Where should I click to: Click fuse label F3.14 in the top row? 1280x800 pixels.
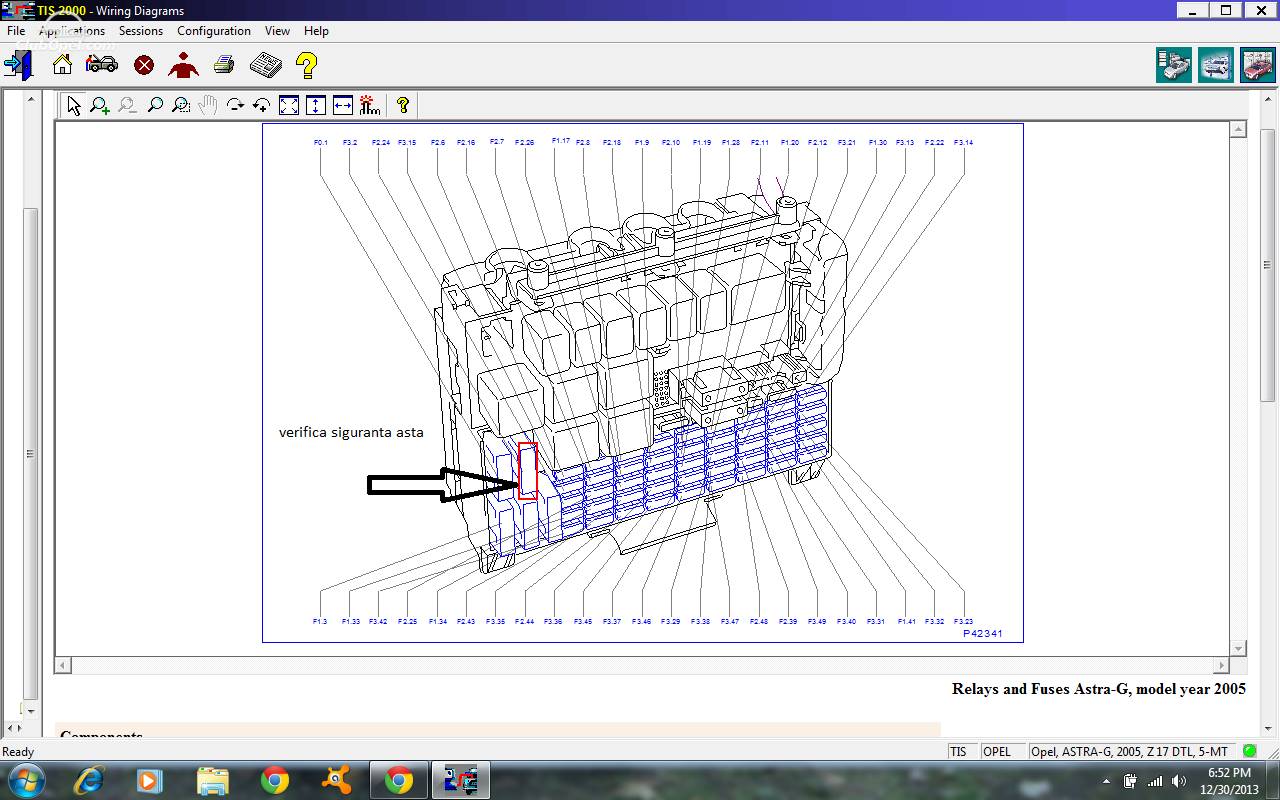click(x=964, y=143)
